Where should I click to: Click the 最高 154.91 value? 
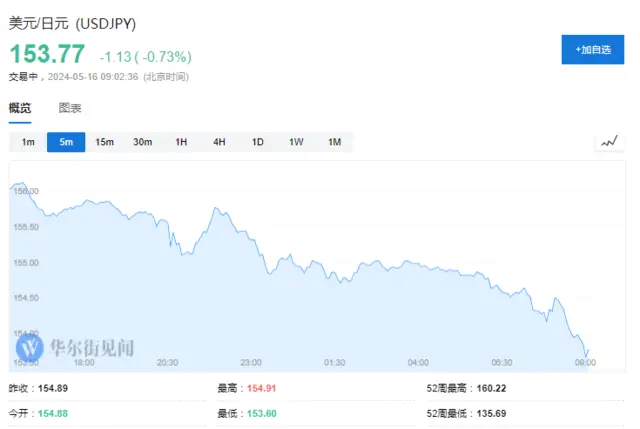[x=262, y=388]
